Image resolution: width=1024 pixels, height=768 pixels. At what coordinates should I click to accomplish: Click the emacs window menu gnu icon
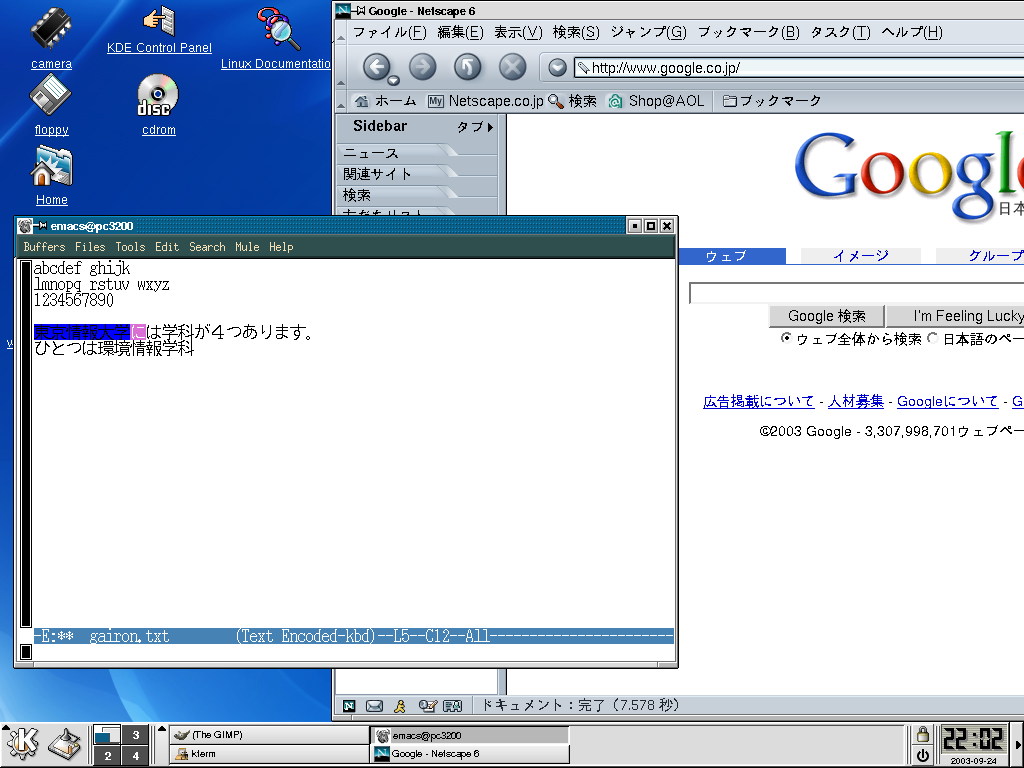click(25, 226)
